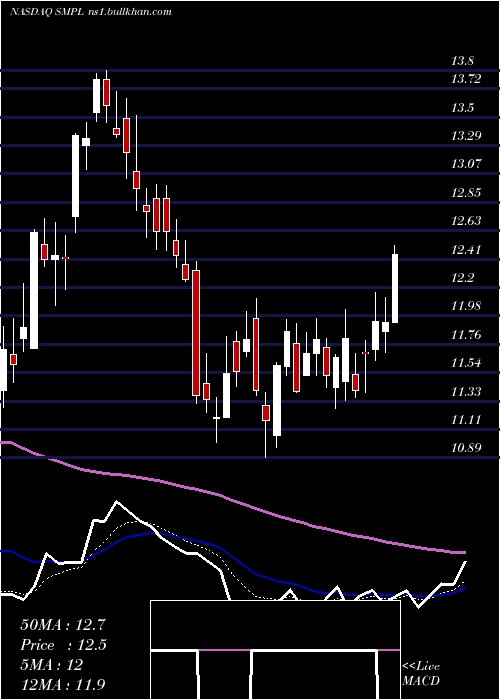Image resolution: width=500 pixels, height=700 pixels.
Task: Select the 11.33 price axis label
Action: (467, 392)
